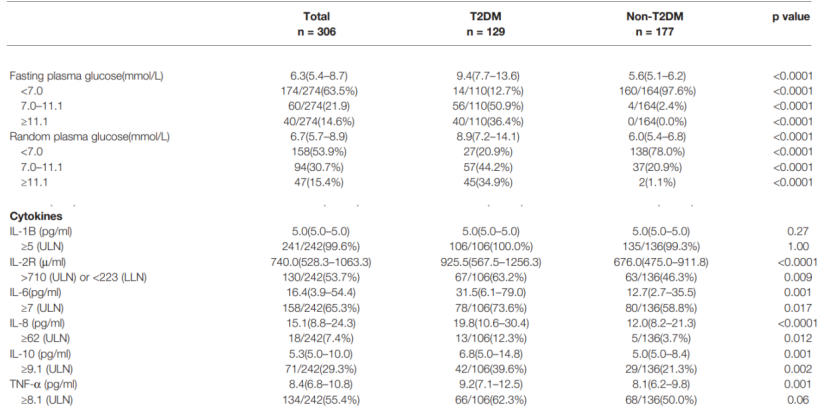This screenshot has height=411, width=822.
Task: Click the Total column header
Action: click(x=319, y=17)
